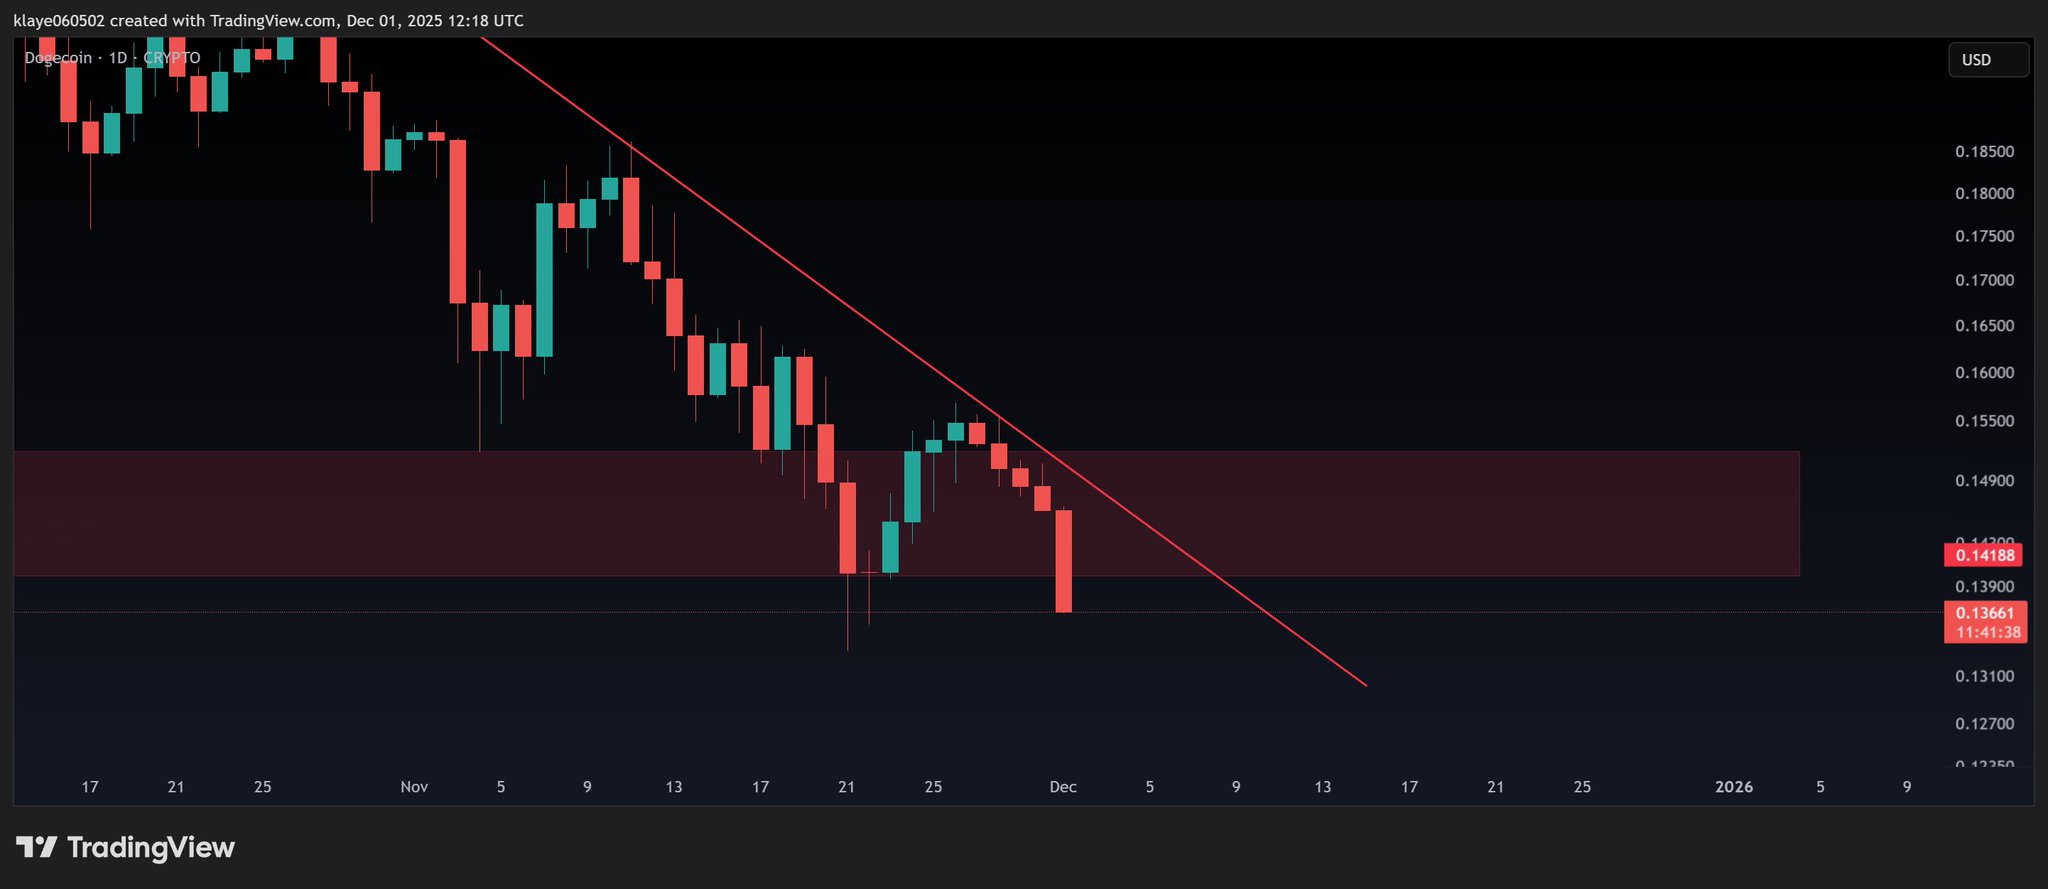Click the red 0.14188 price label
Screen dimensions: 2048x889
click(1984, 555)
